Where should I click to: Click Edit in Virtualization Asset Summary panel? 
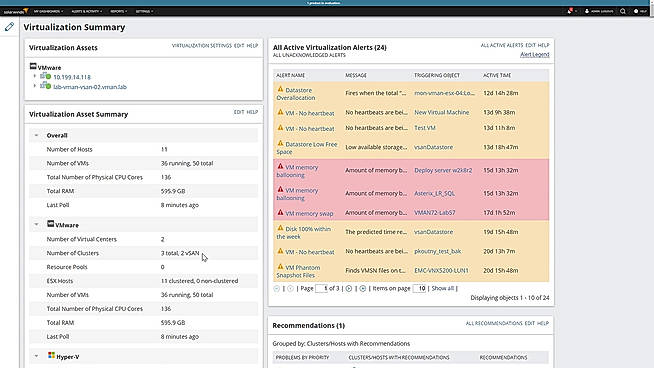pos(239,112)
